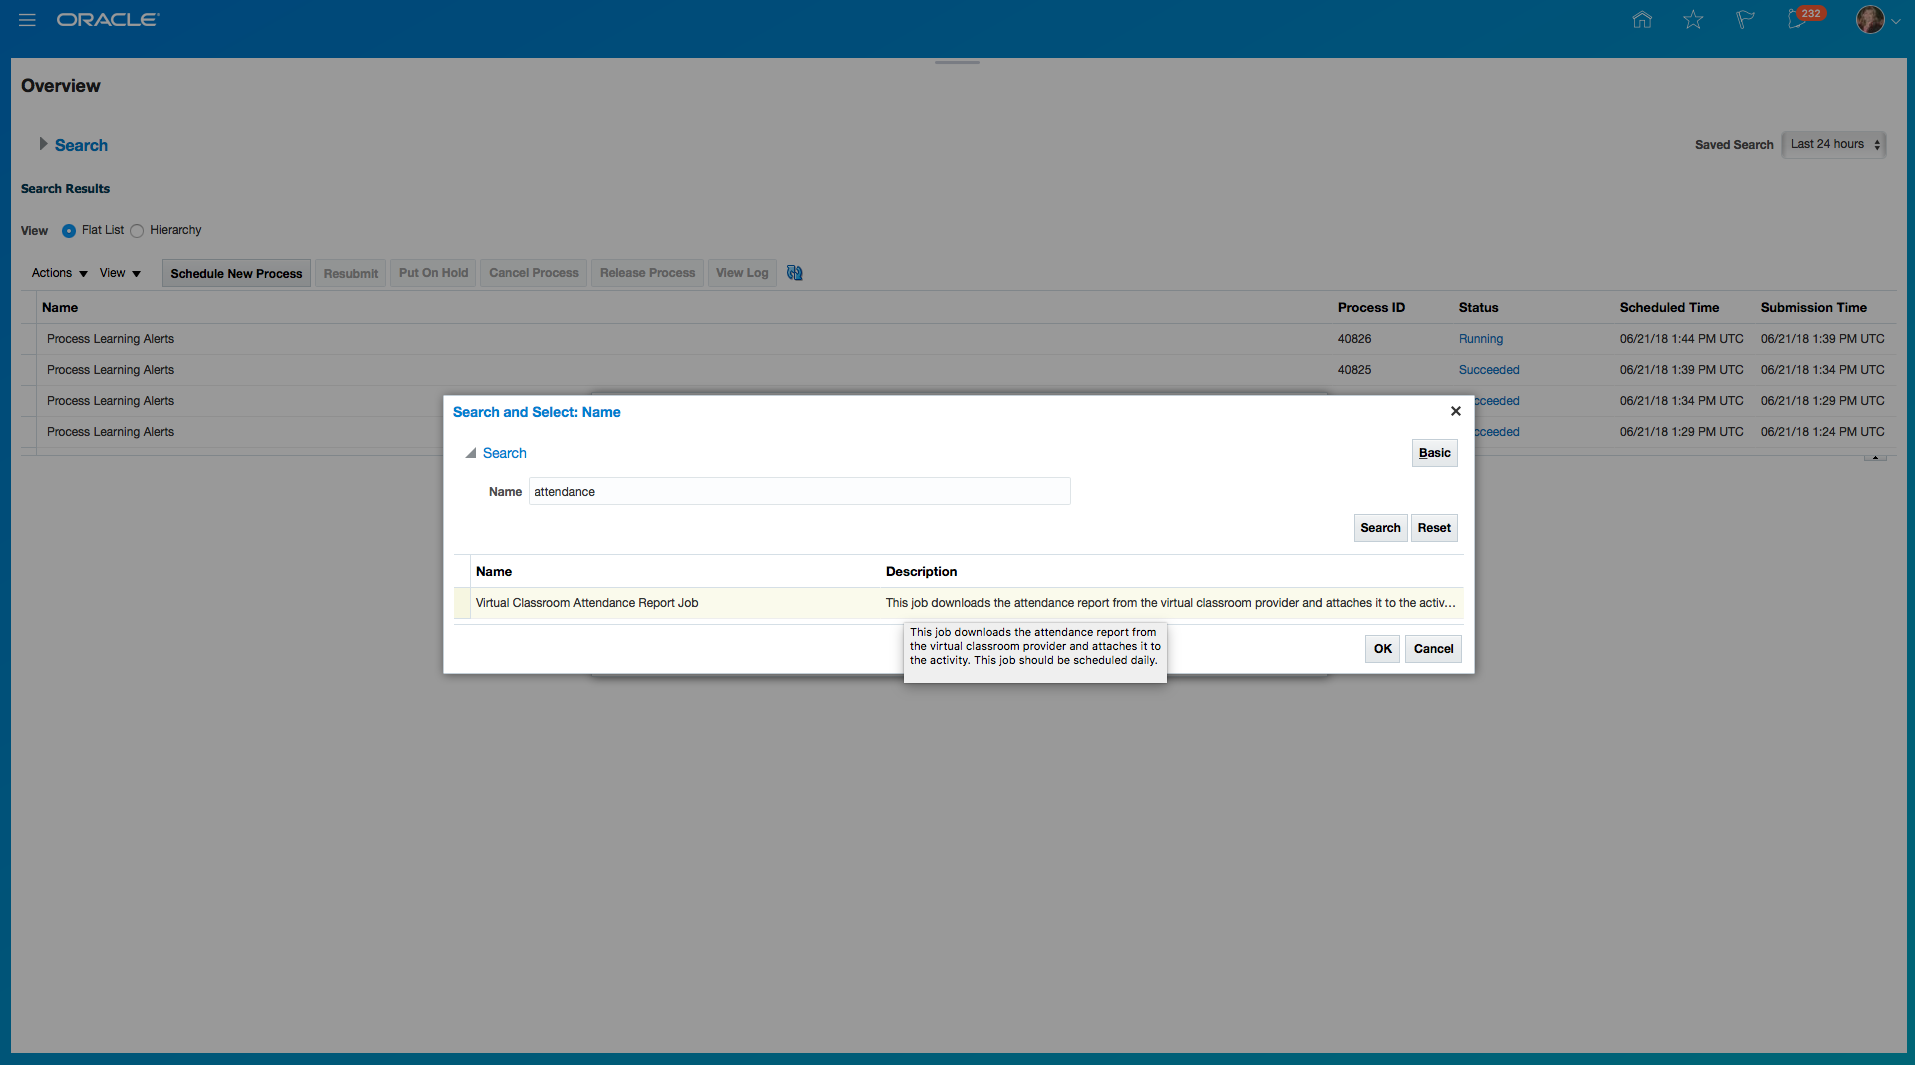Click Cancel Process button
This screenshot has height=1065, width=1915.
point(534,273)
